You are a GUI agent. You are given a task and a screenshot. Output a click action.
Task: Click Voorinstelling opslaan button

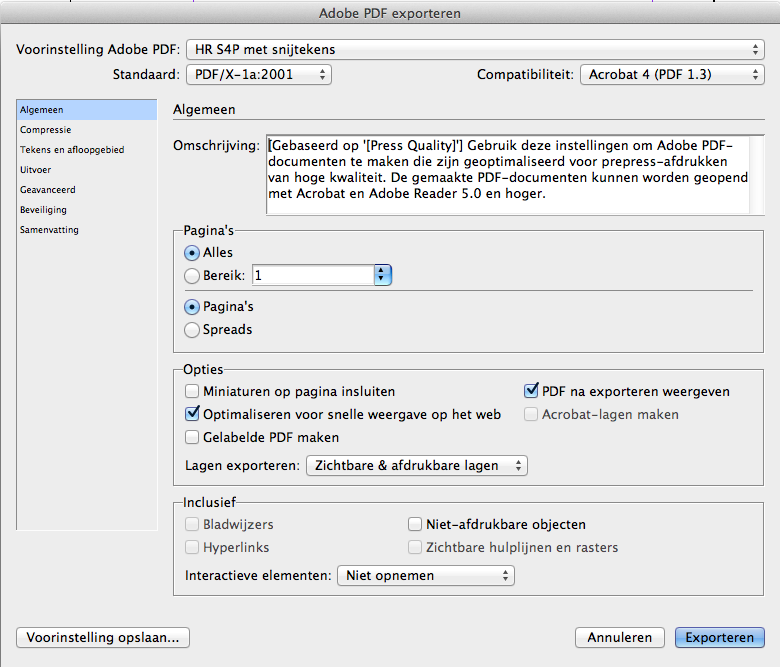coord(103,638)
